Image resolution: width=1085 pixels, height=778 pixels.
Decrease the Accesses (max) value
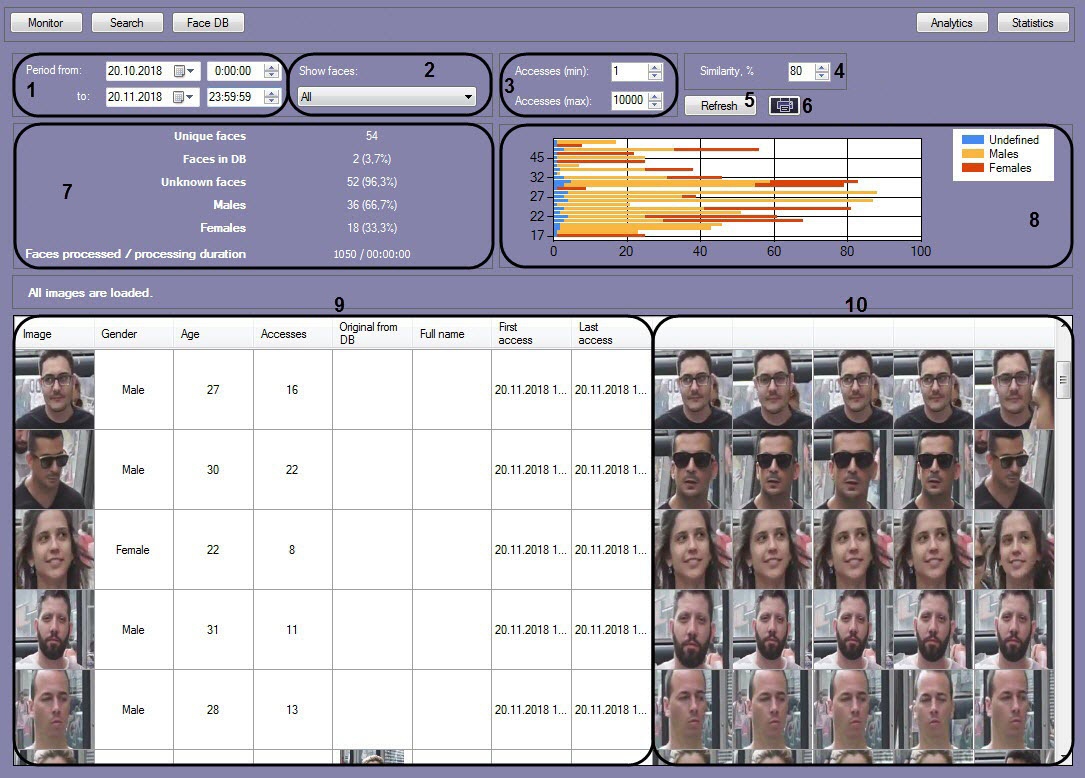click(655, 105)
